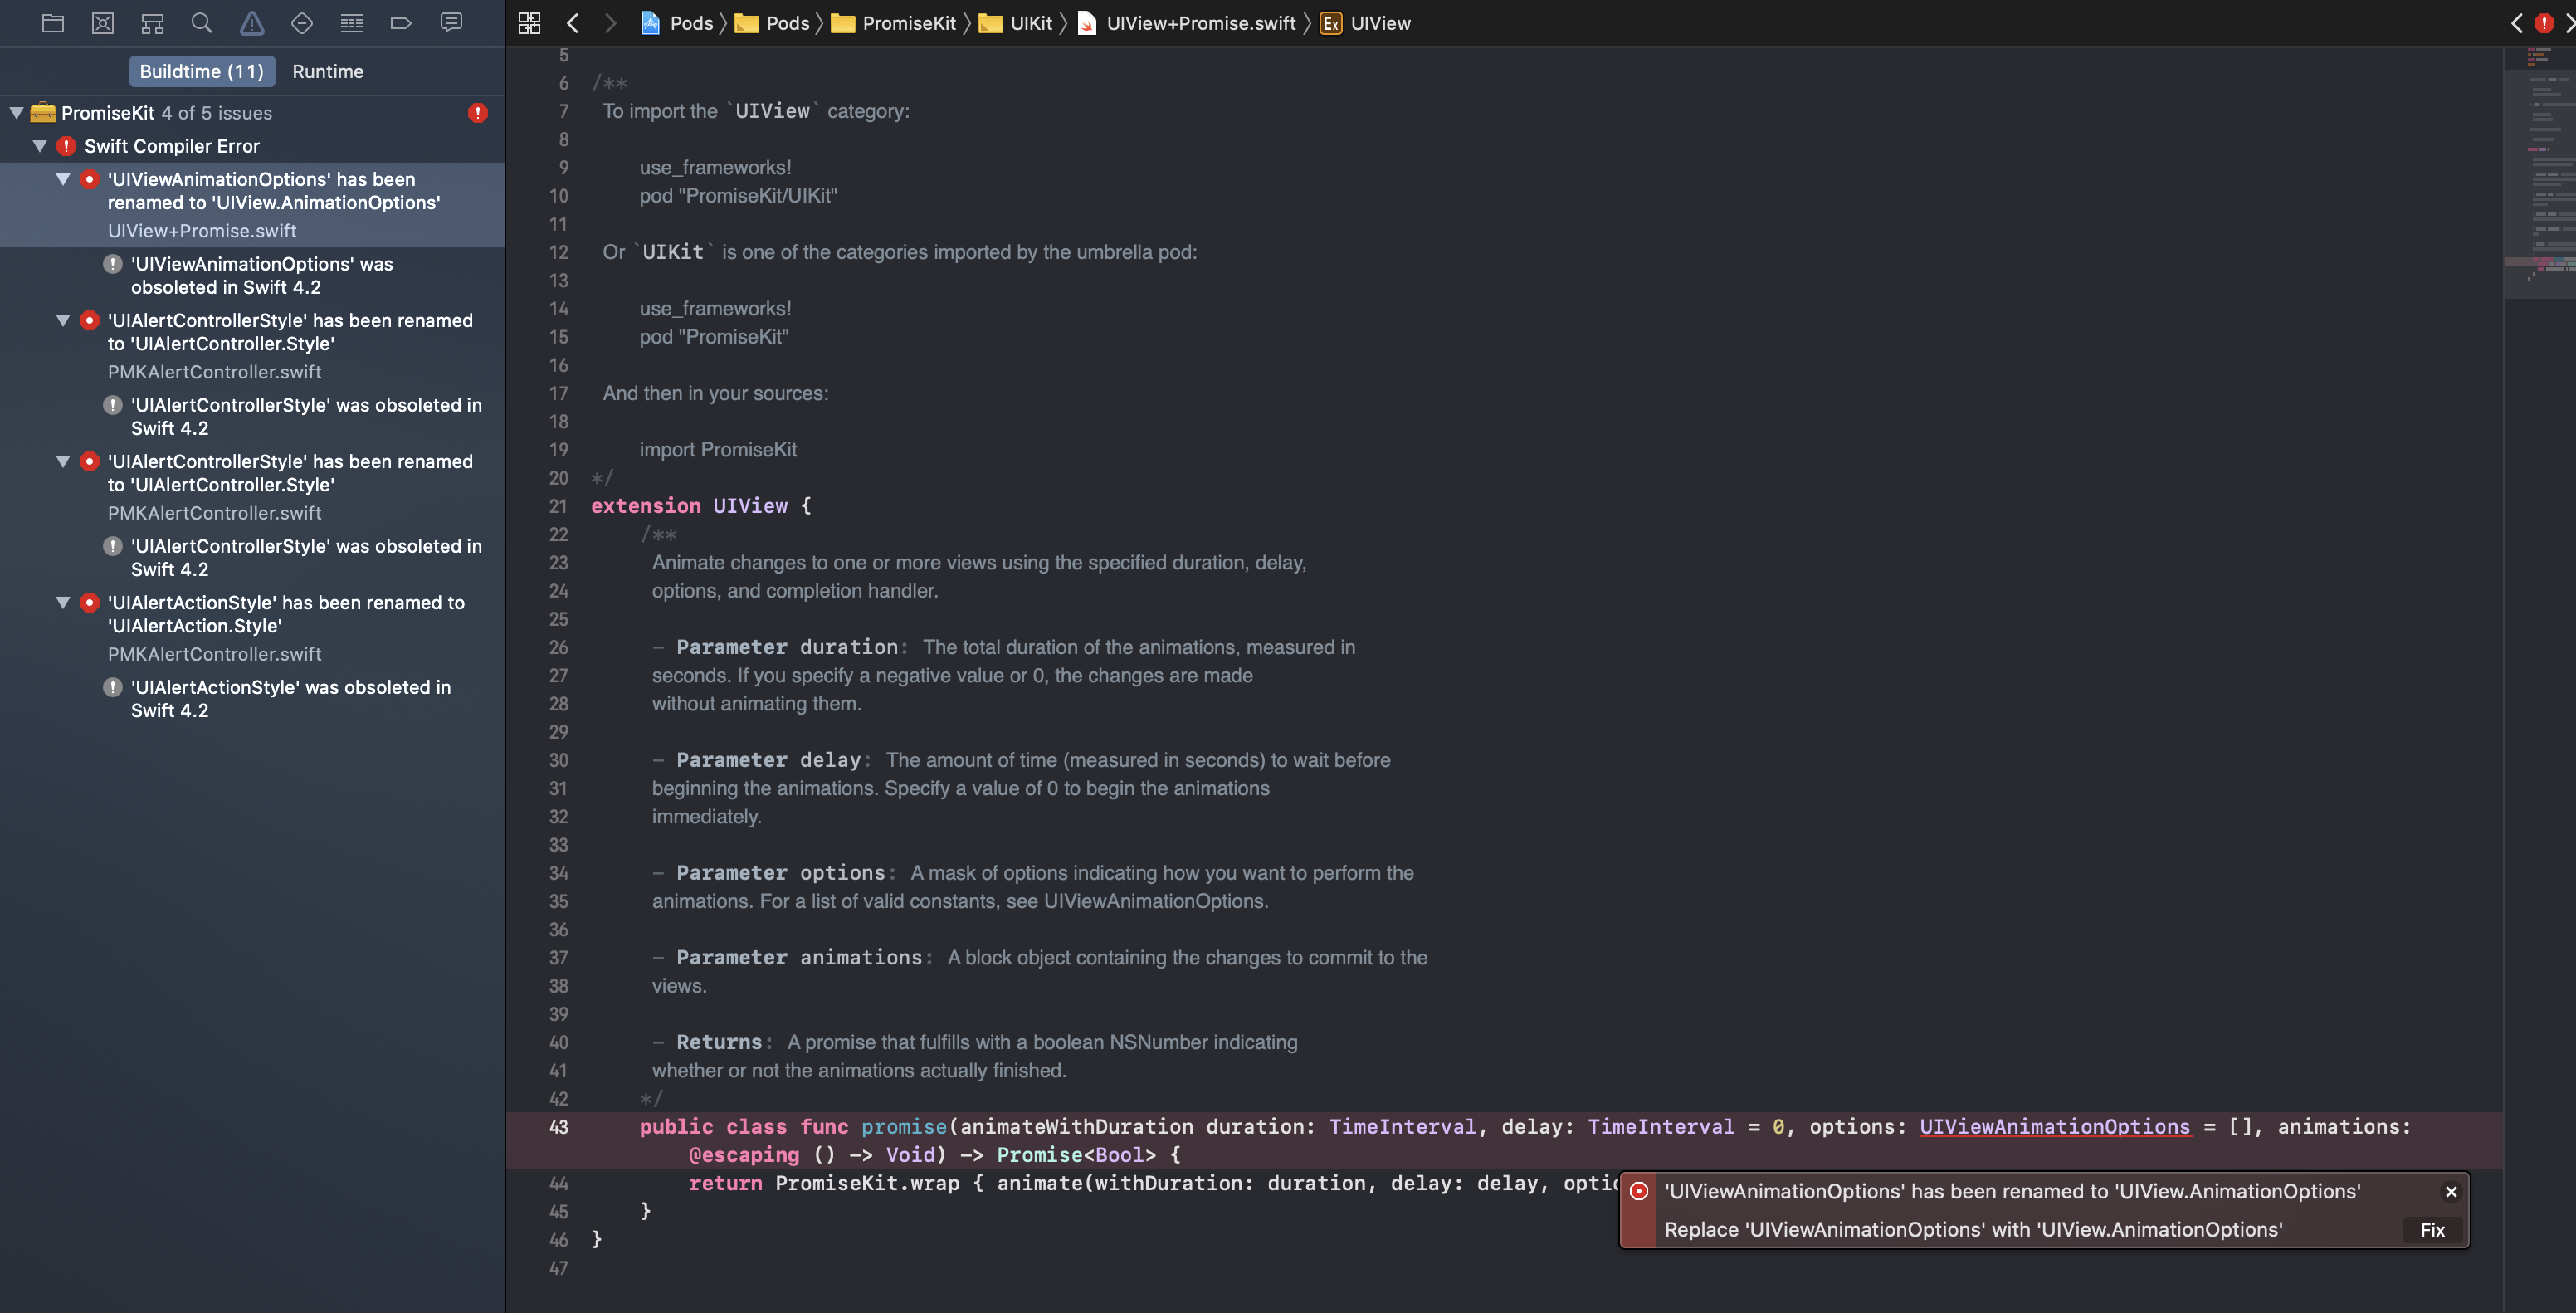Switch to the Runtime tab
2576x1313 pixels.
coord(328,71)
